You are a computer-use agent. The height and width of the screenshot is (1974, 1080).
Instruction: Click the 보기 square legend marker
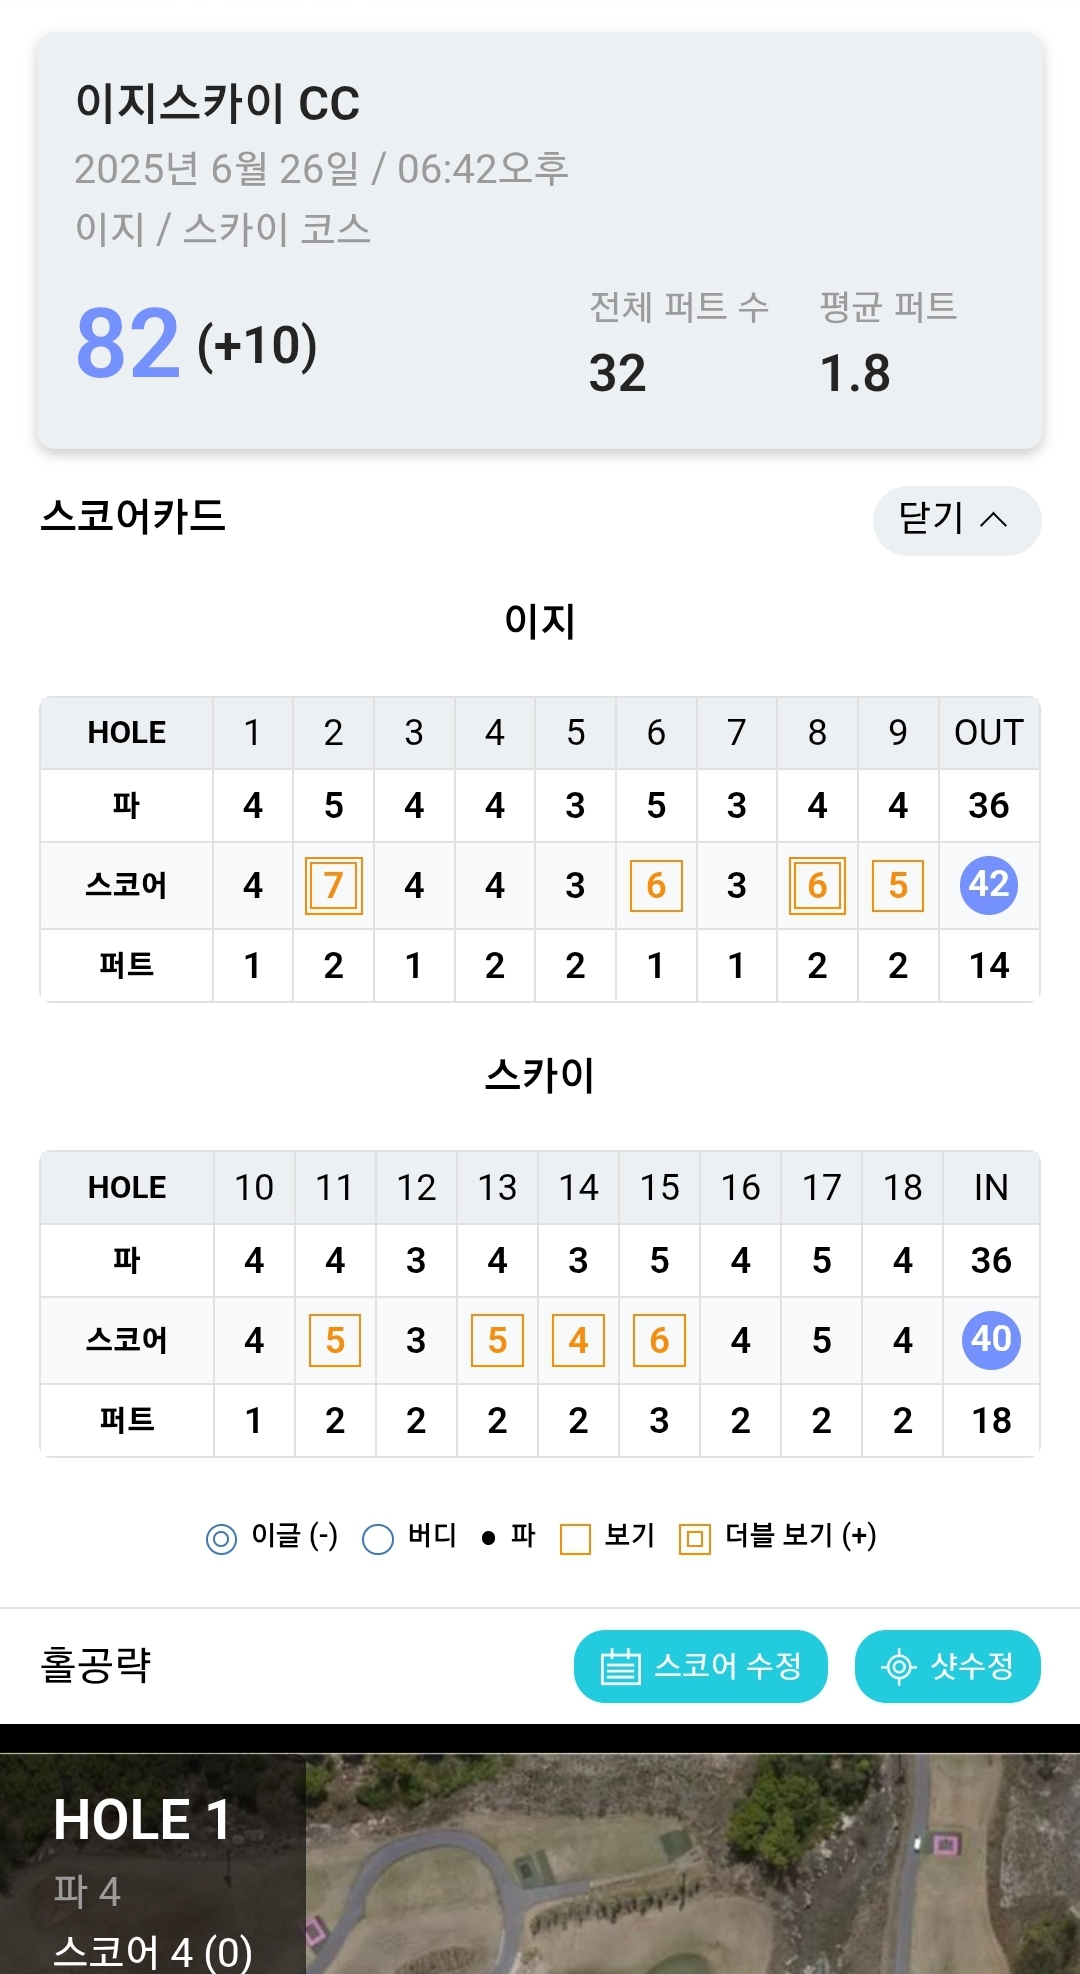point(575,1539)
